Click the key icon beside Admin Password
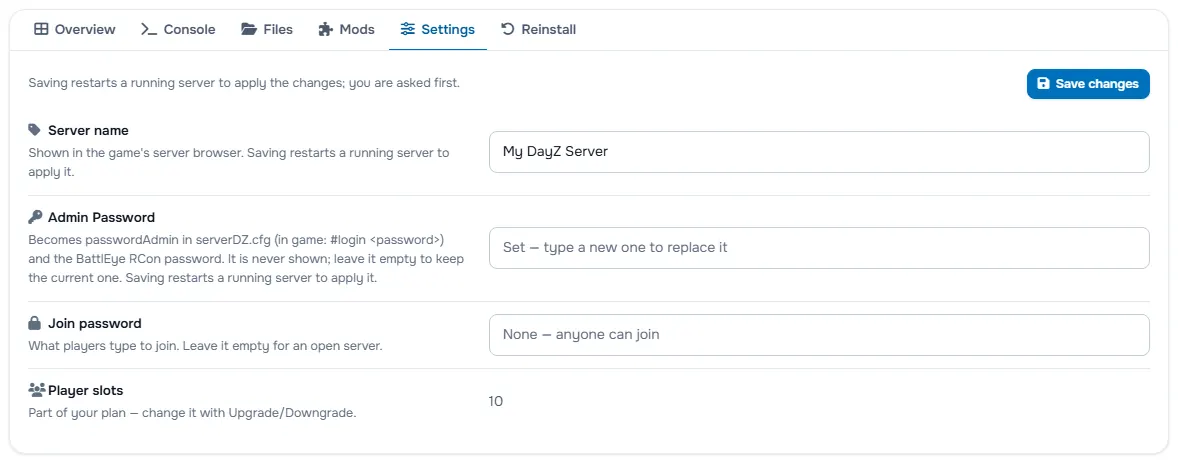The height and width of the screenshot is (464, 1178). [x=35, y=217]
